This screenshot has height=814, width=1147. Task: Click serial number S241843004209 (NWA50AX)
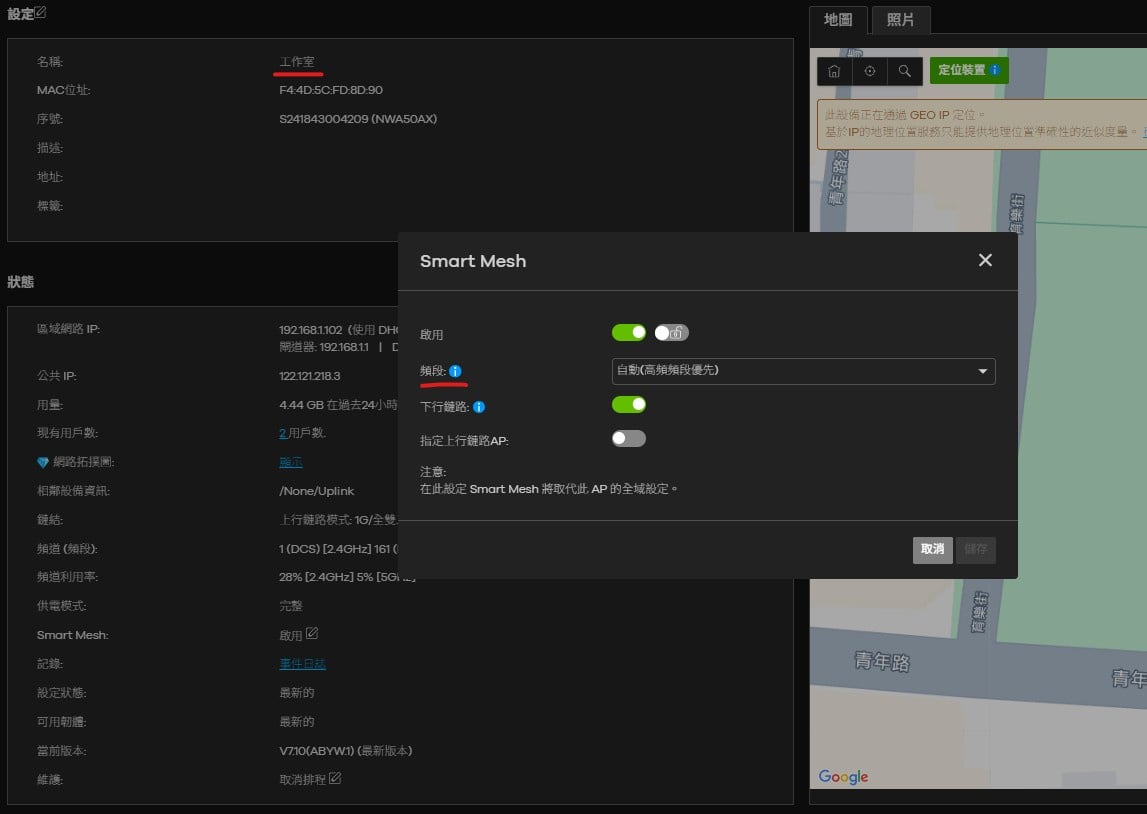point(358,118)
